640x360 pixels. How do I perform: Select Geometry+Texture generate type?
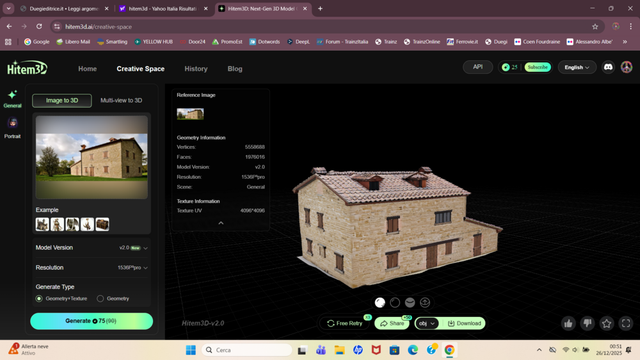[x=61, y=299]
